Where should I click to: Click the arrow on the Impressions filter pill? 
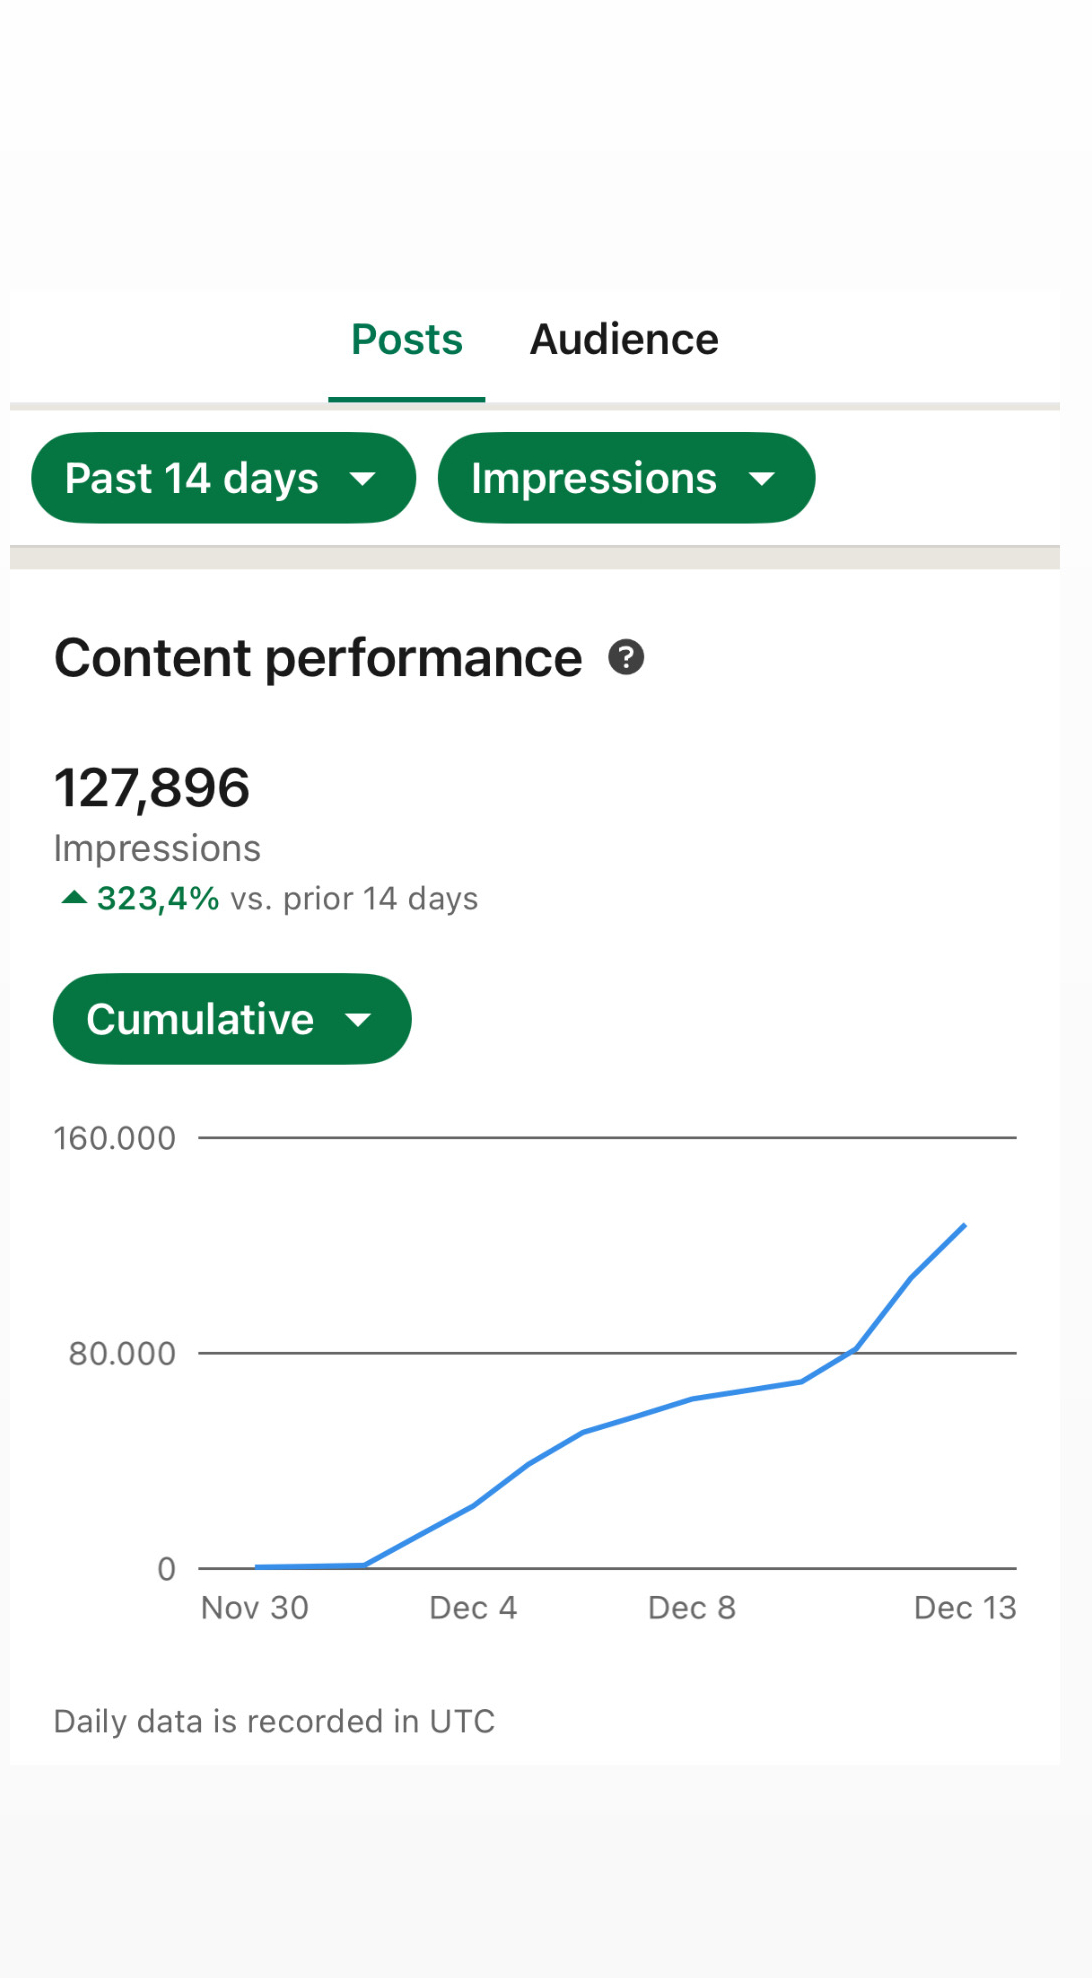pyautogui.click(x=762, y=479)
